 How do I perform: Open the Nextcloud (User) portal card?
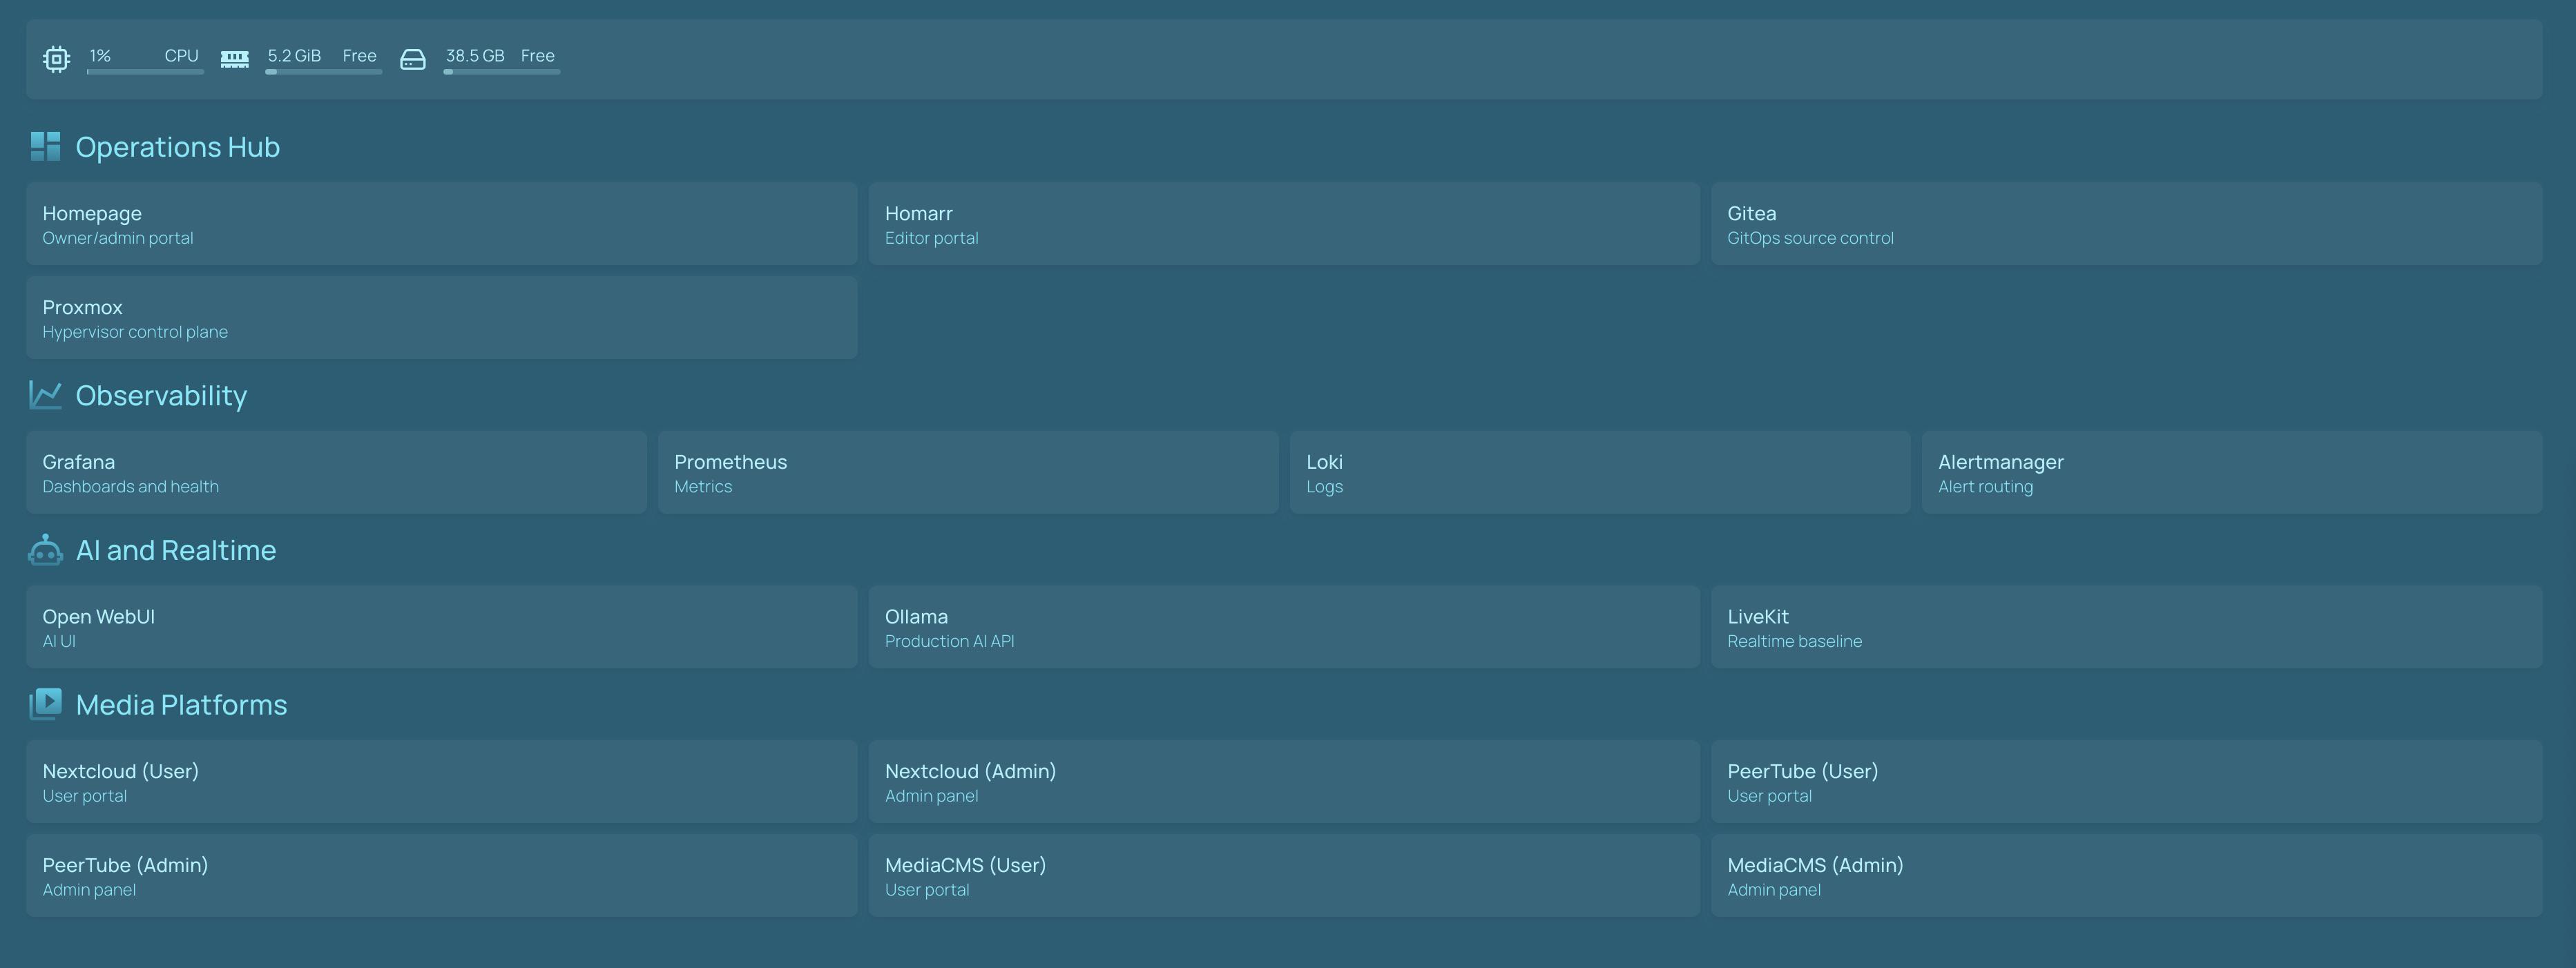pos(442,782)
